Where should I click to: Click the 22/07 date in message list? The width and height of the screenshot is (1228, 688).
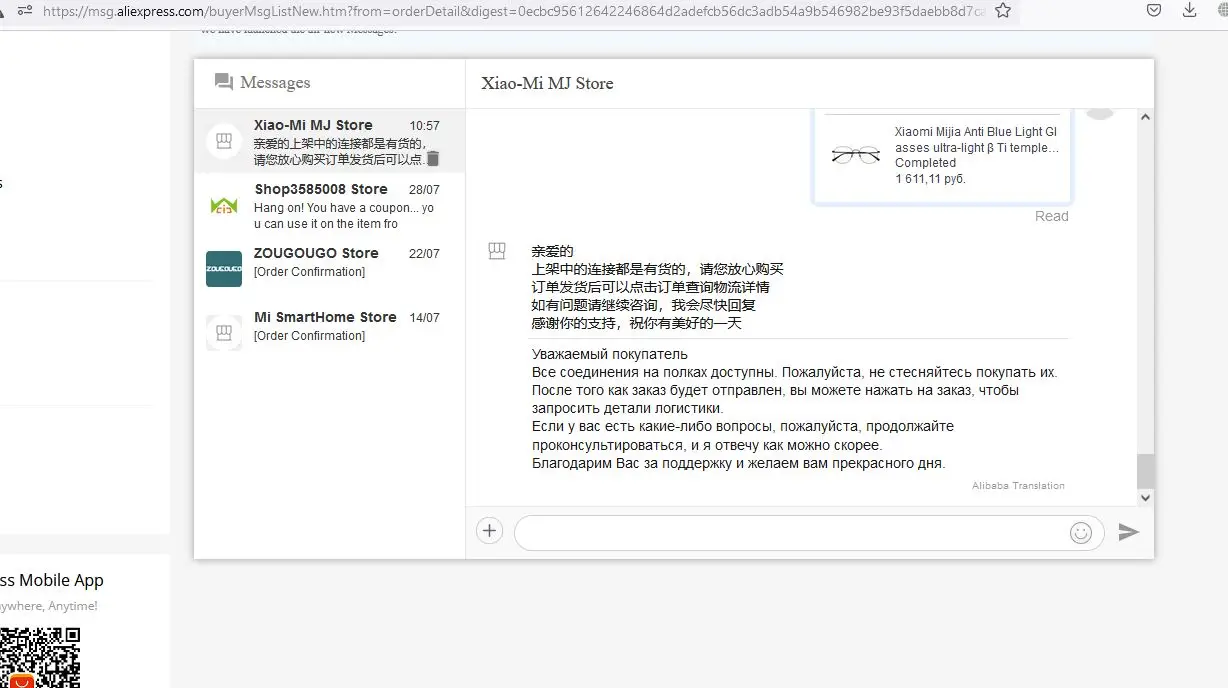click(424, 254)
